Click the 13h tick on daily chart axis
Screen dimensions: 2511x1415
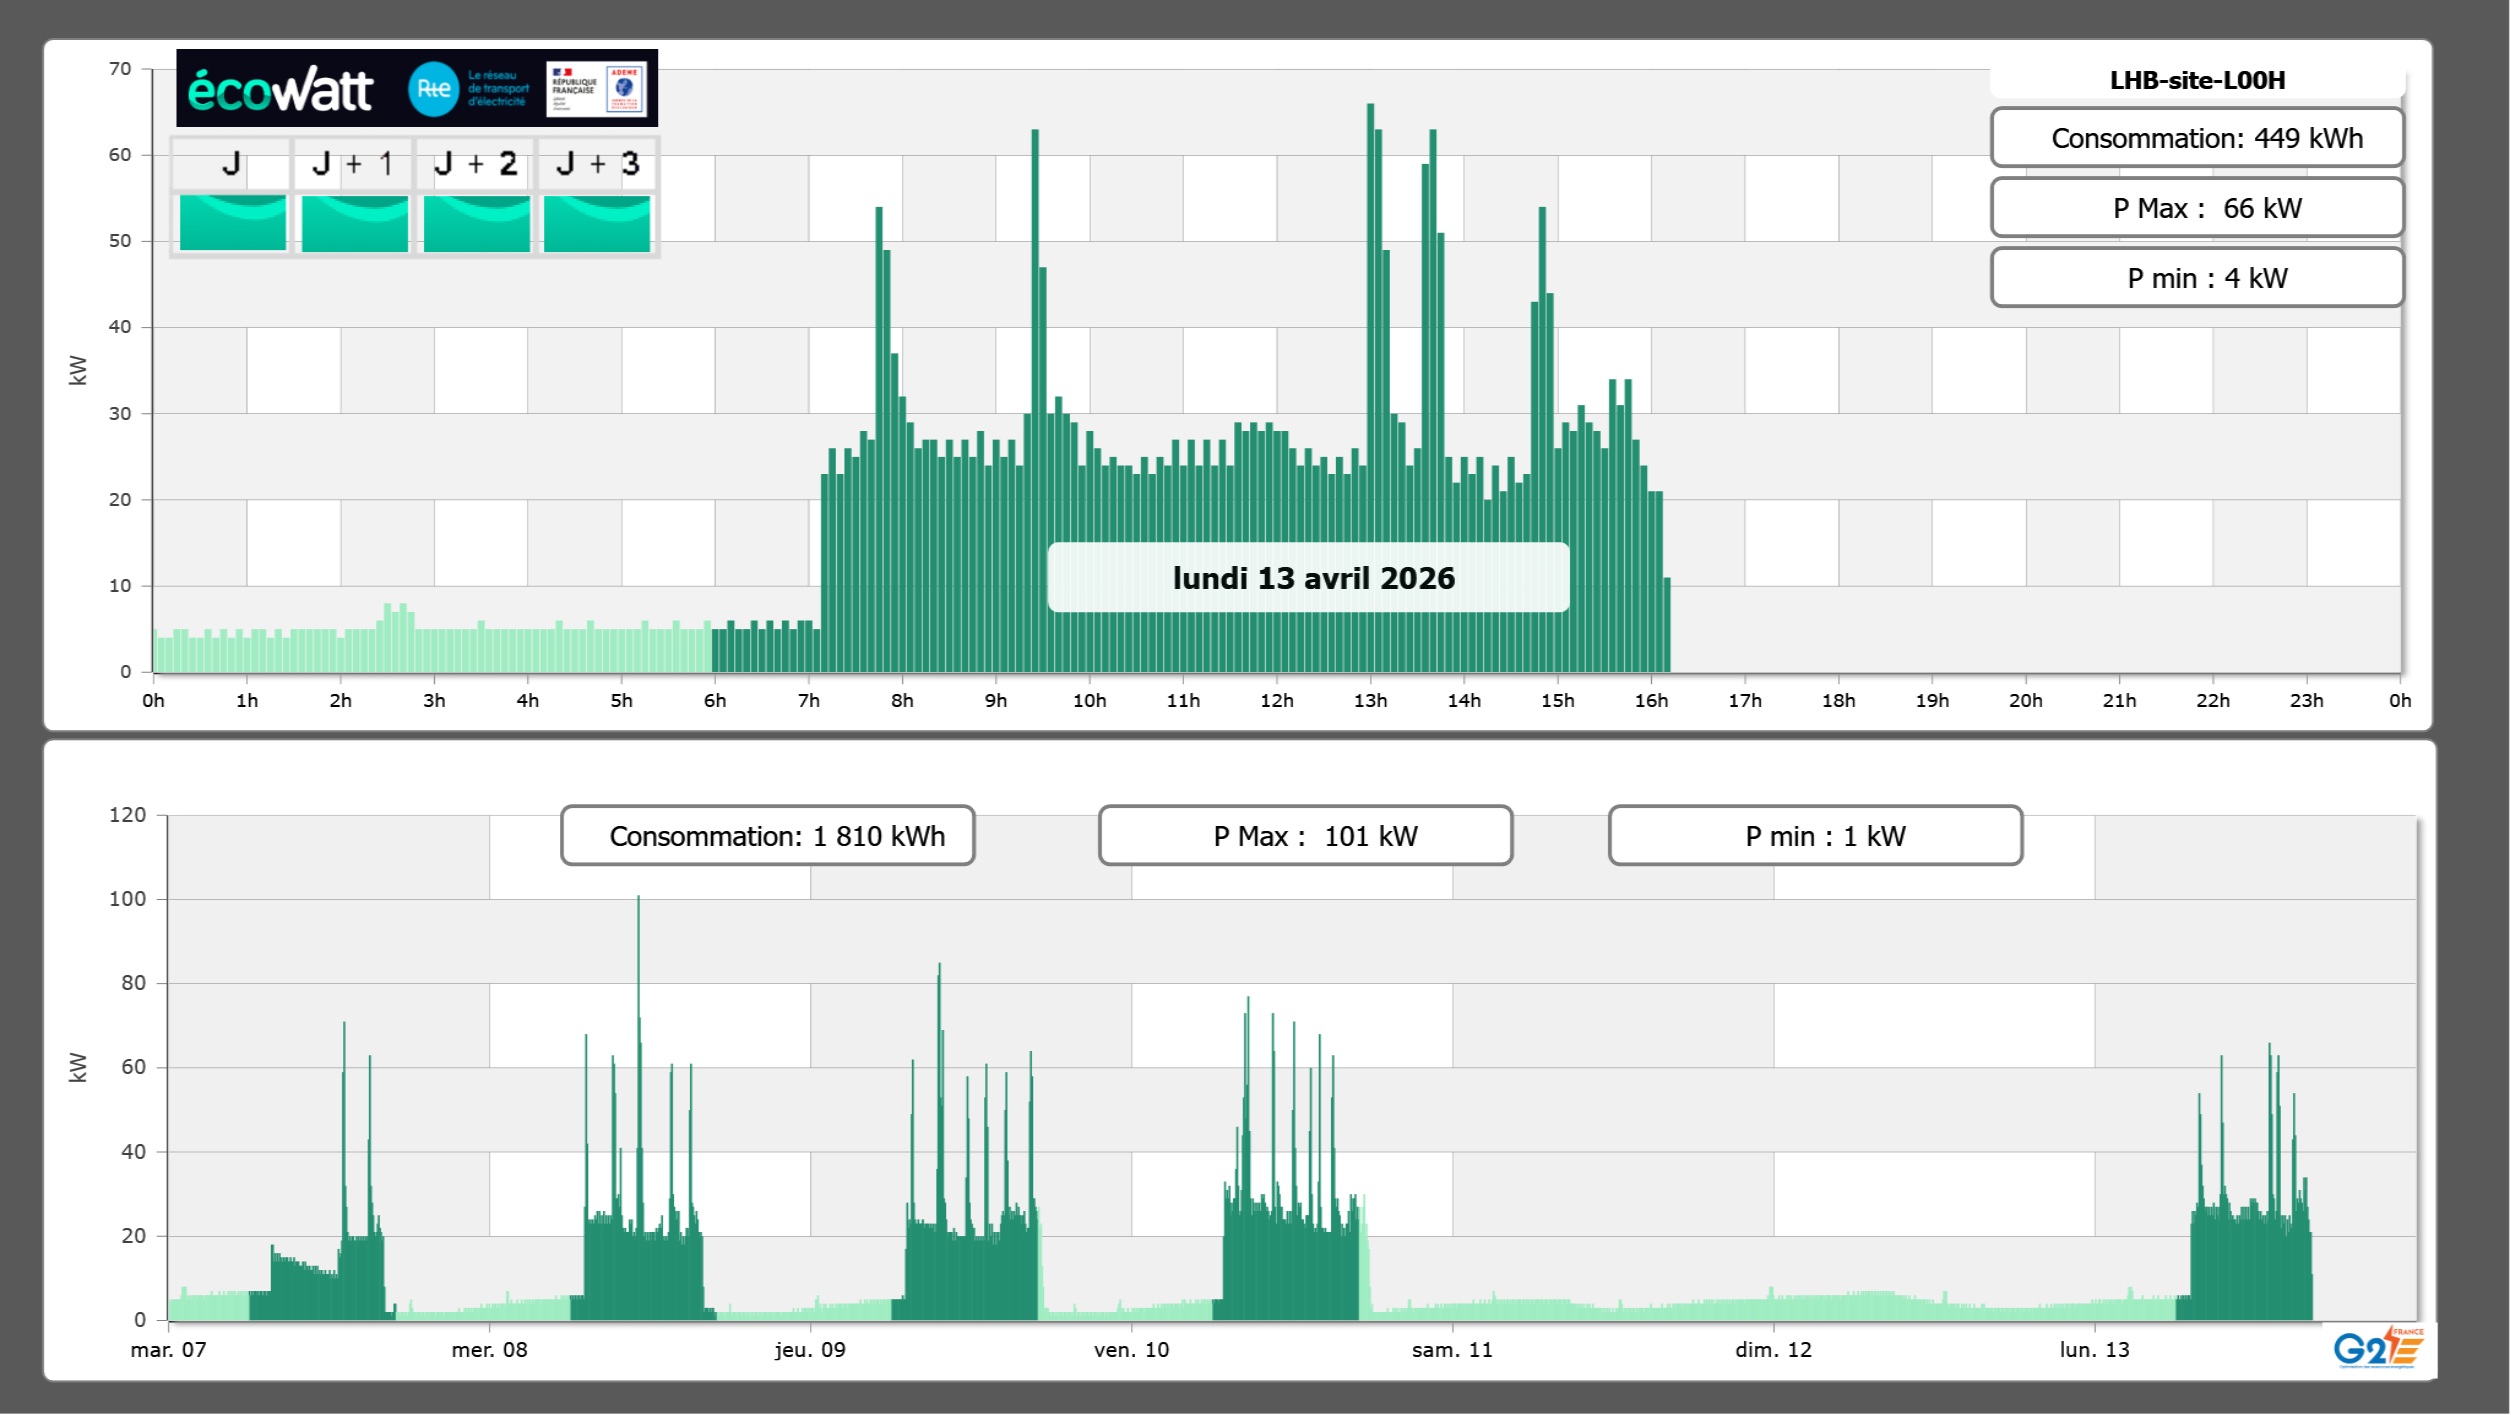(x=1370, y=701)
